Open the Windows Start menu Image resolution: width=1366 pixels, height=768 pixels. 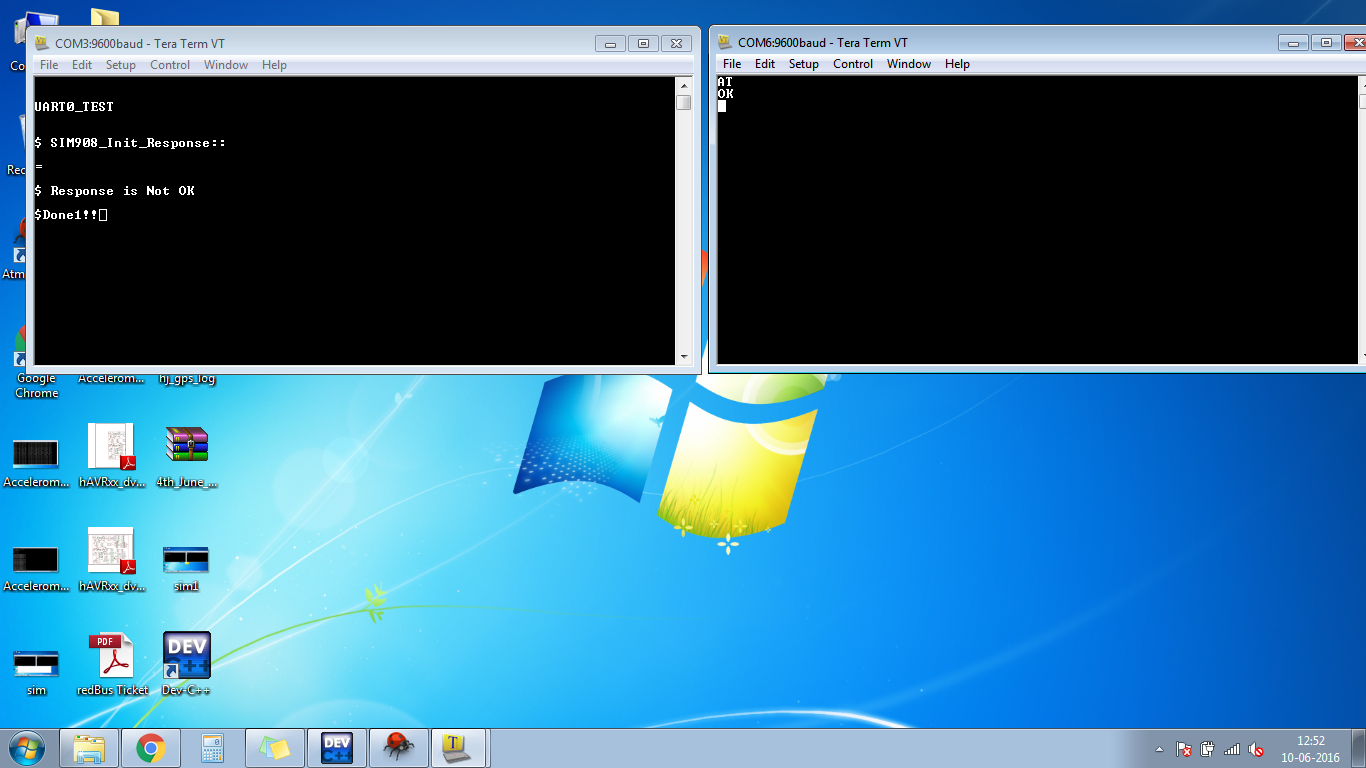(27, 748)
